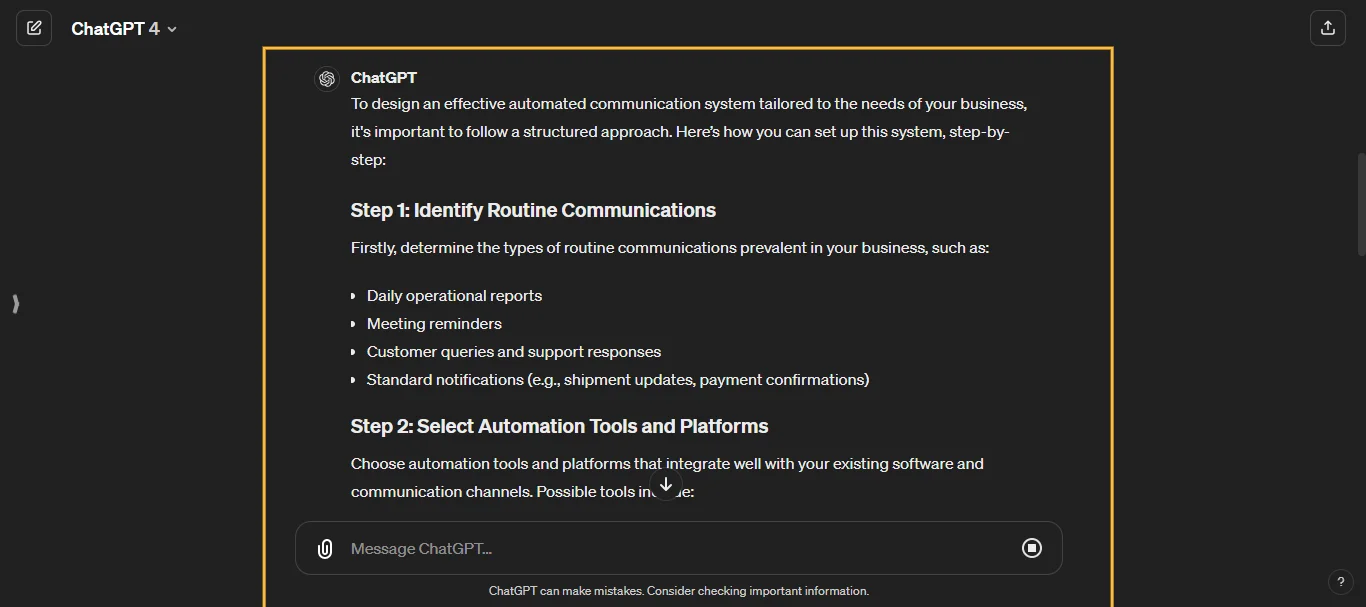Open help with the question mark icon
This screenshot has width=1366, height=607.
1341,581
